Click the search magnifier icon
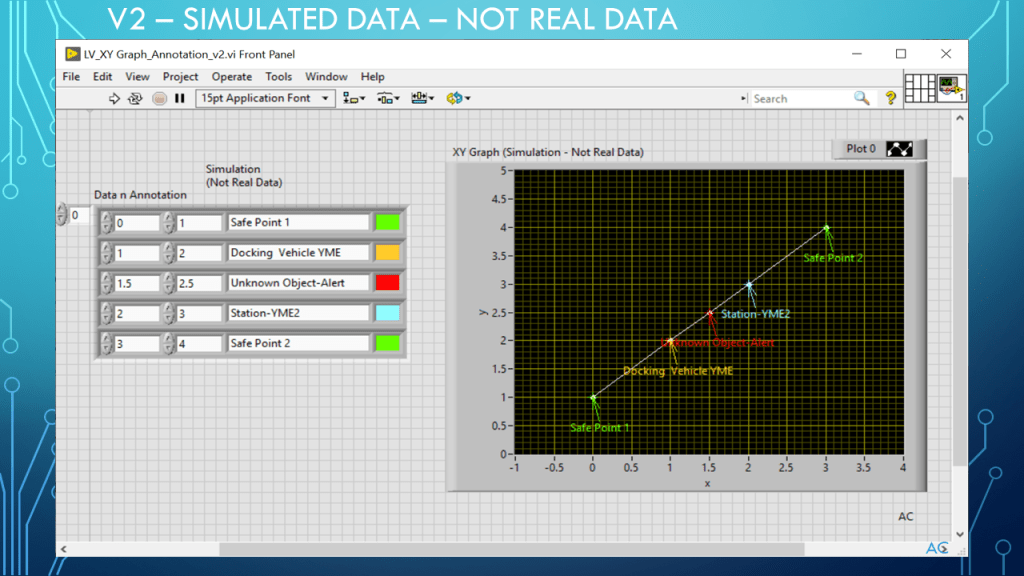This screenshot has width=1024, height=576. coord(861,98)
